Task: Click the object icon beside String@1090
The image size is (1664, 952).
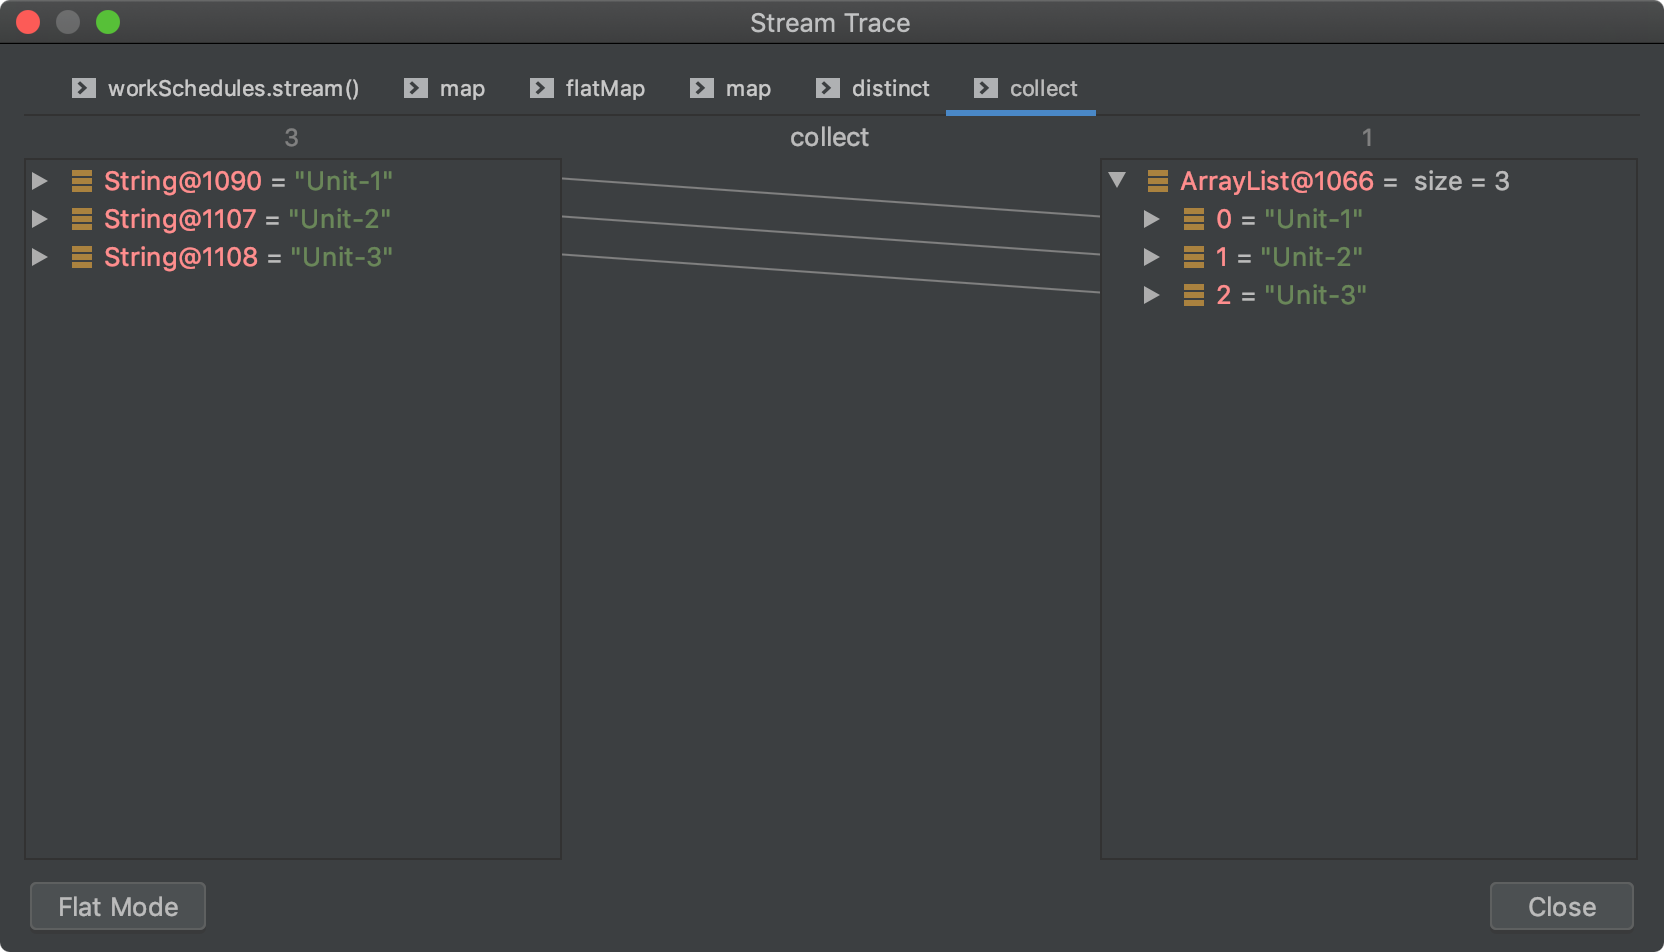Action: pyautogui.click(x=82, y=181)
